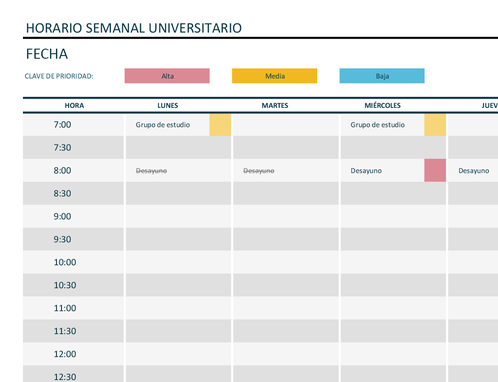Click the 10:30 time cell

pos(73,285)
